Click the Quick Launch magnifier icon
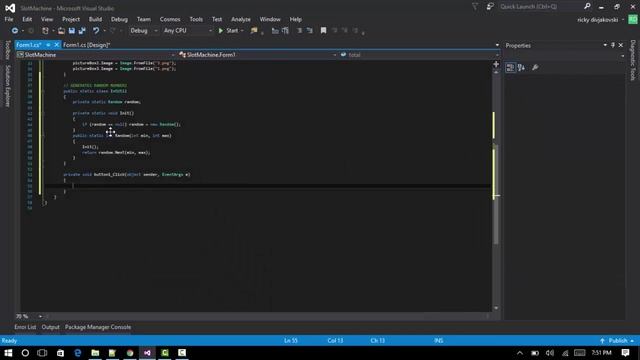 (587, 6)
